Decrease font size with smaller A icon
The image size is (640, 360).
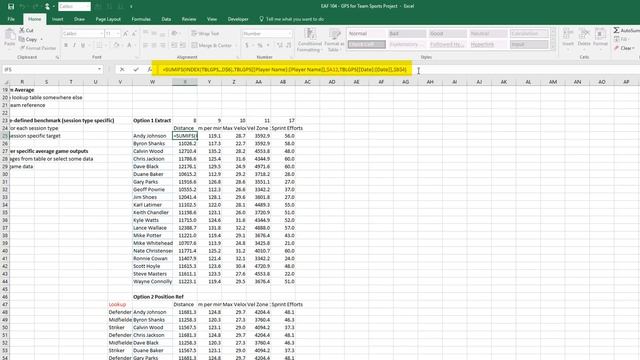pyautogui.click(x=134, y=33)
